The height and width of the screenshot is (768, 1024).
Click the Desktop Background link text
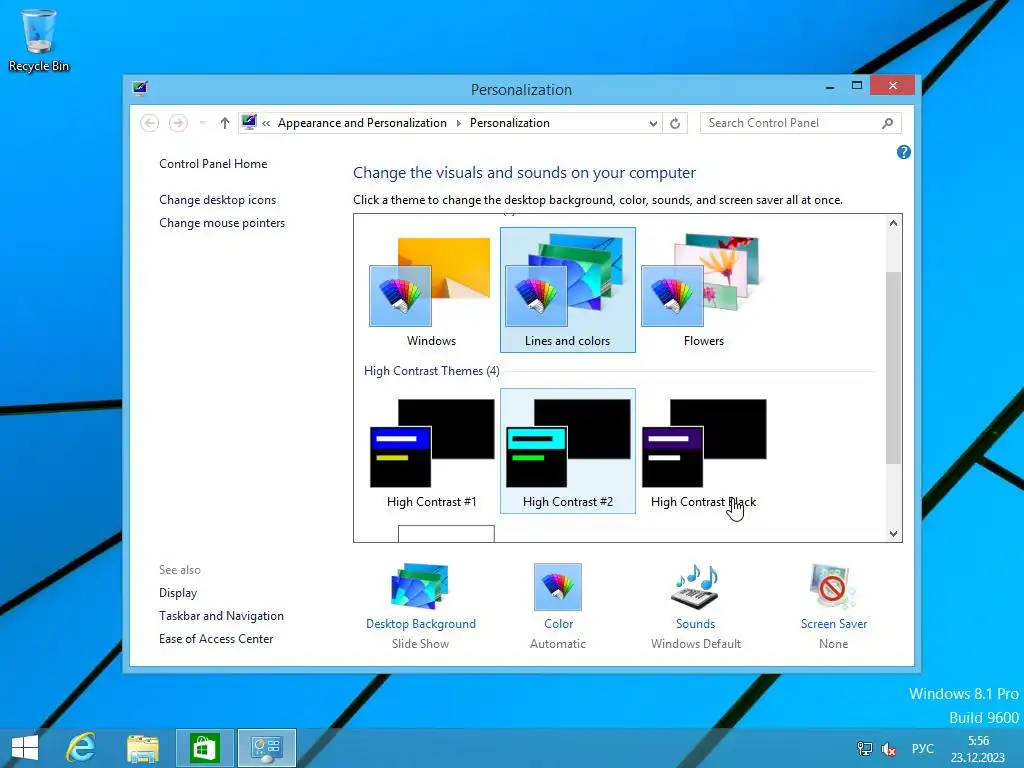421,624
